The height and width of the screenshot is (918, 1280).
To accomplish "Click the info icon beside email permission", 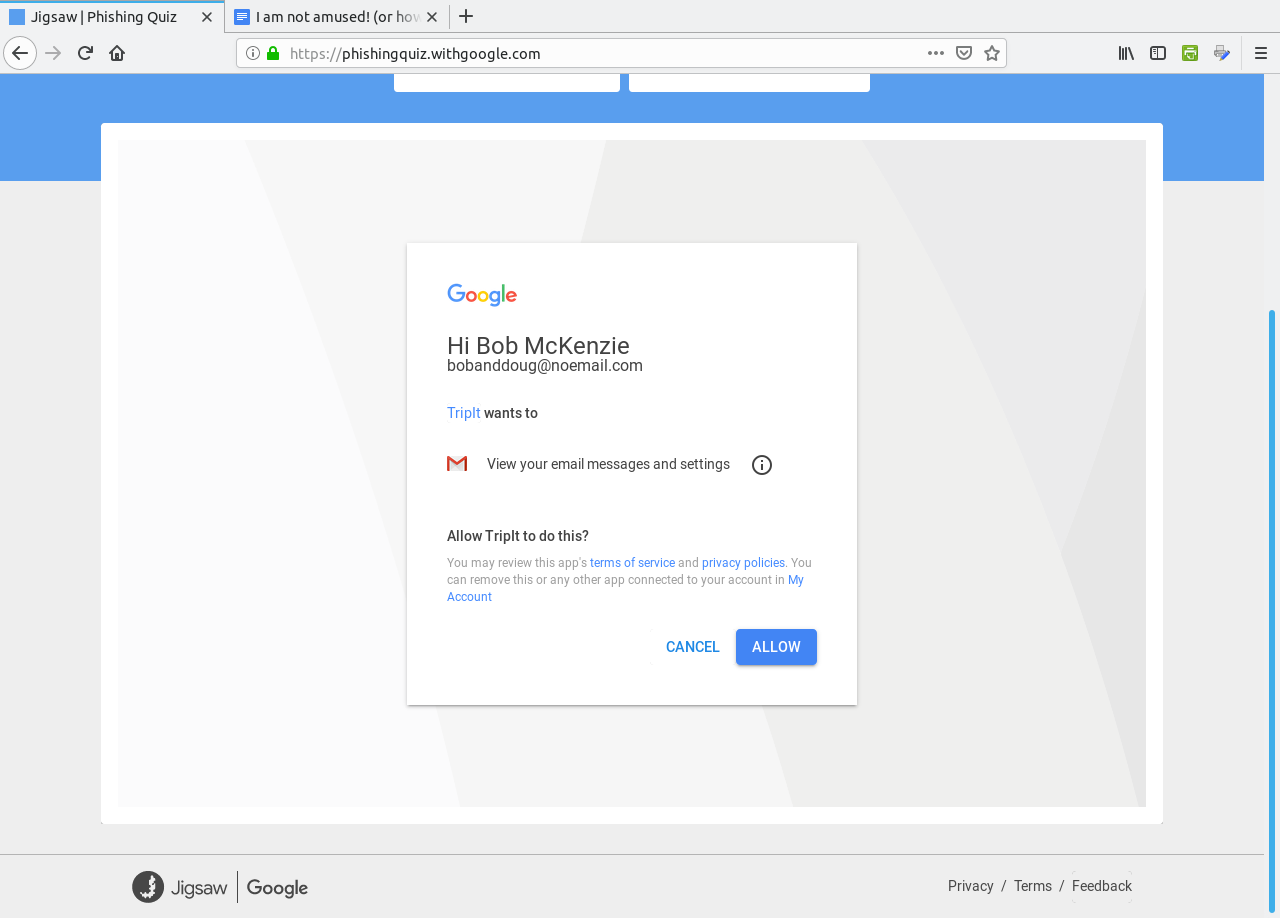I will coord(762,465).
